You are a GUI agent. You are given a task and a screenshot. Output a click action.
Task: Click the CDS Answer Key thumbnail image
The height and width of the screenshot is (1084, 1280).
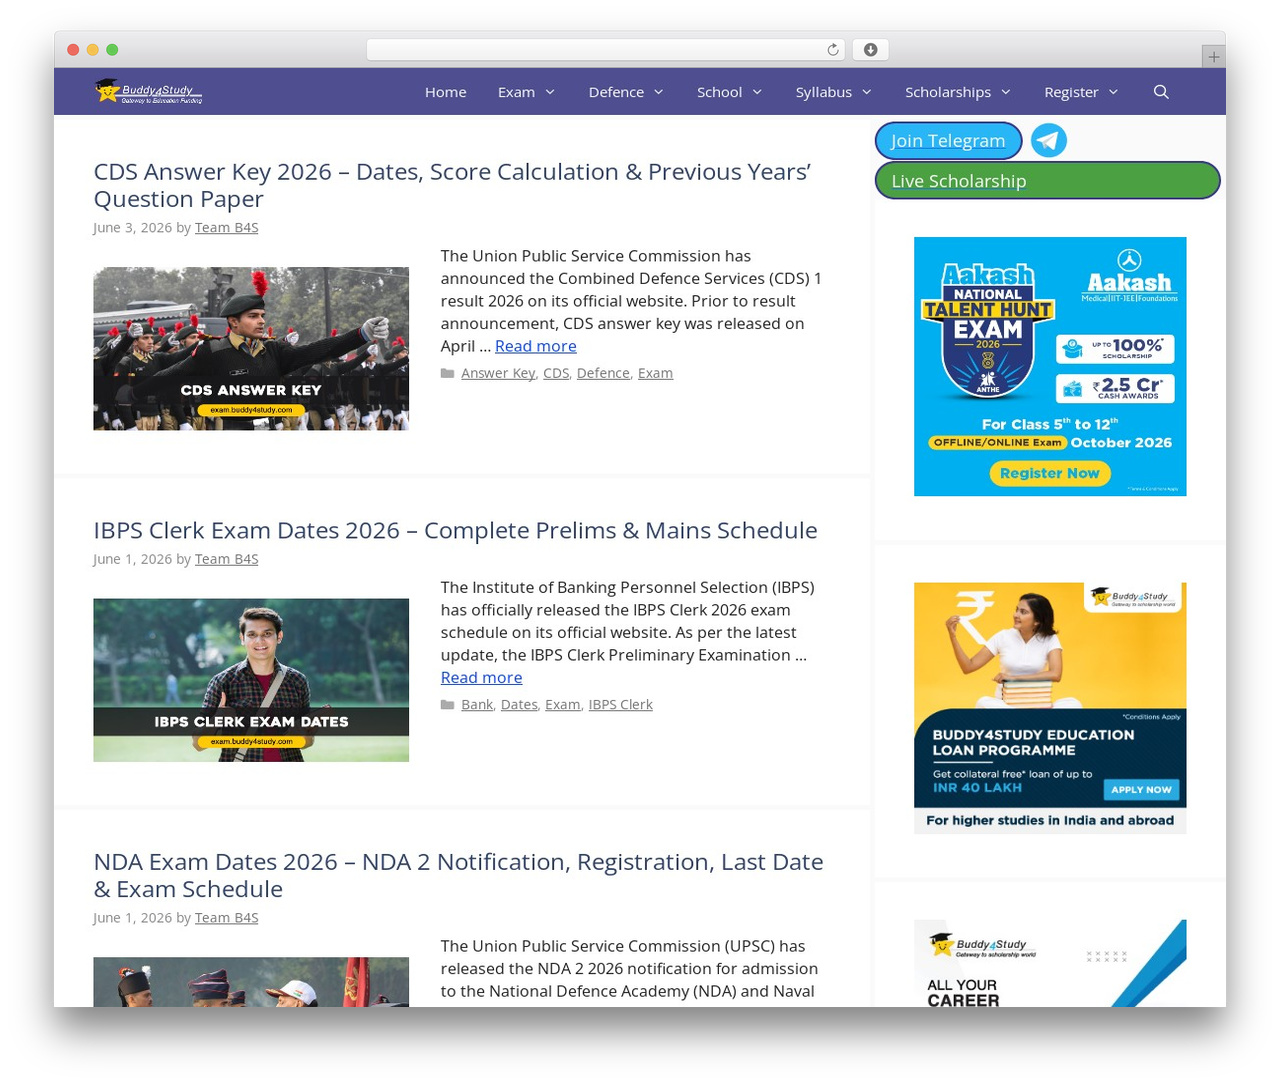click(x=251, y=349)
